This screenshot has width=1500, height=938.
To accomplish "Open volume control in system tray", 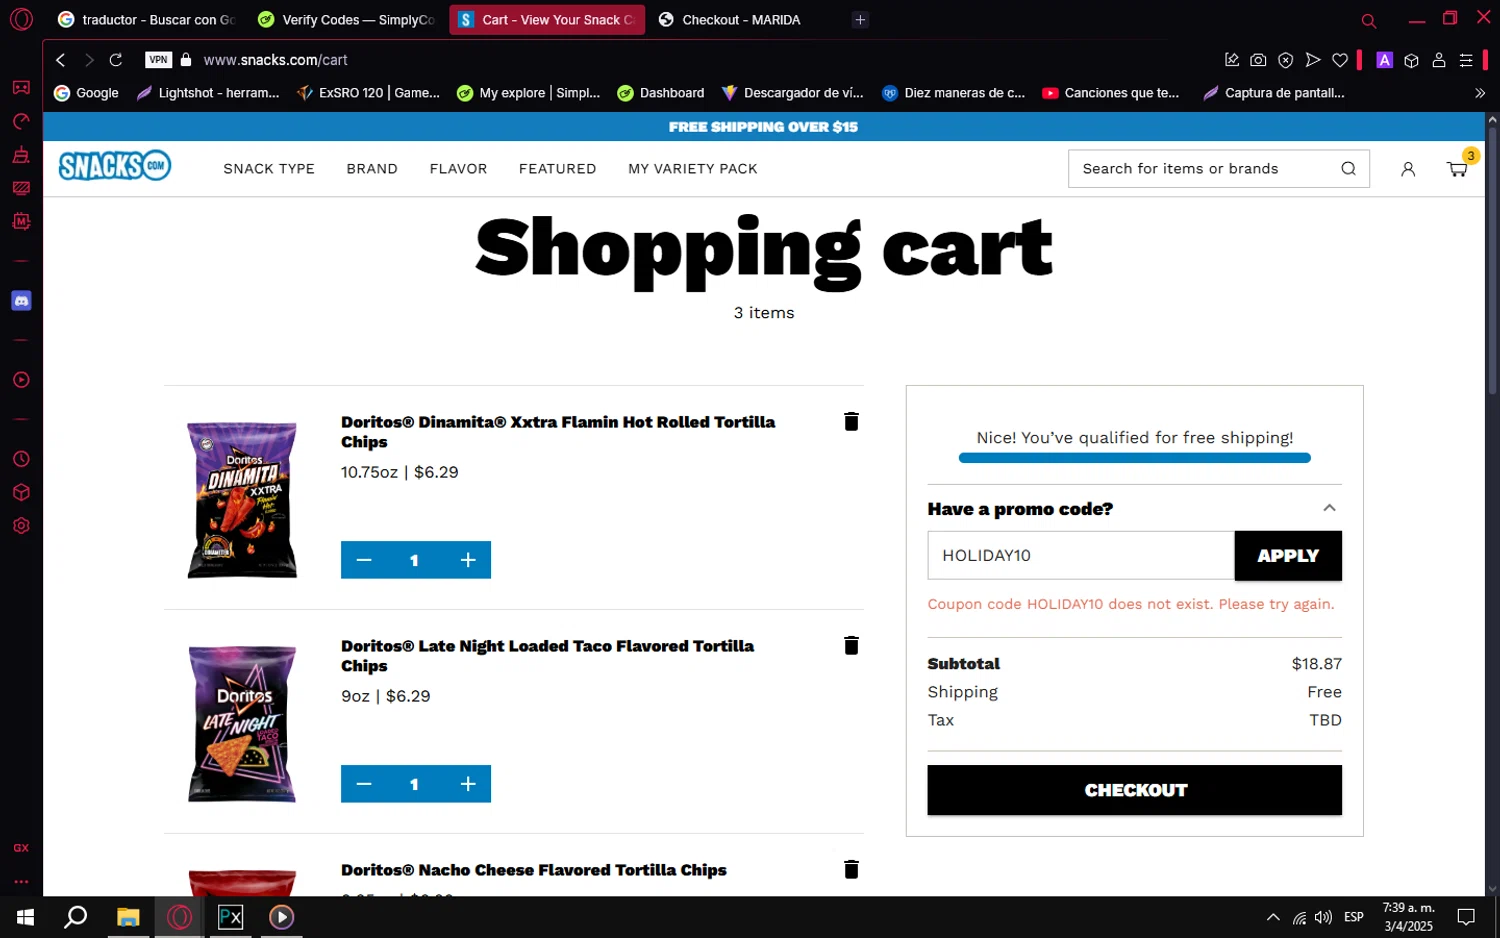I will point(1324,917).
